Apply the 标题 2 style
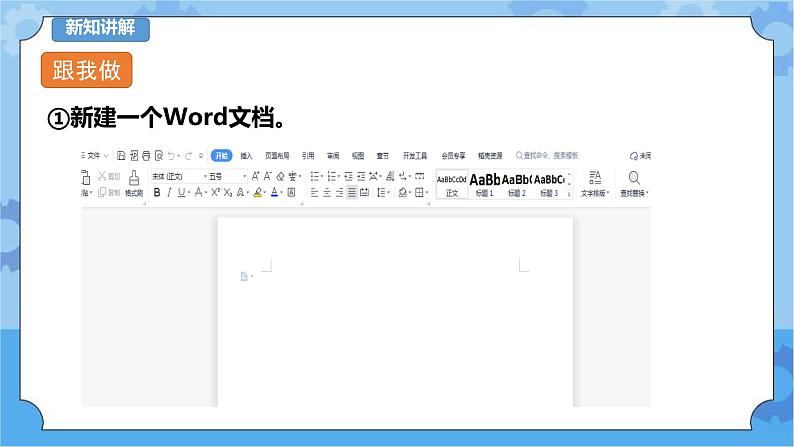The height and width of the screenshot is (447, 794). (x=517, y=184)
